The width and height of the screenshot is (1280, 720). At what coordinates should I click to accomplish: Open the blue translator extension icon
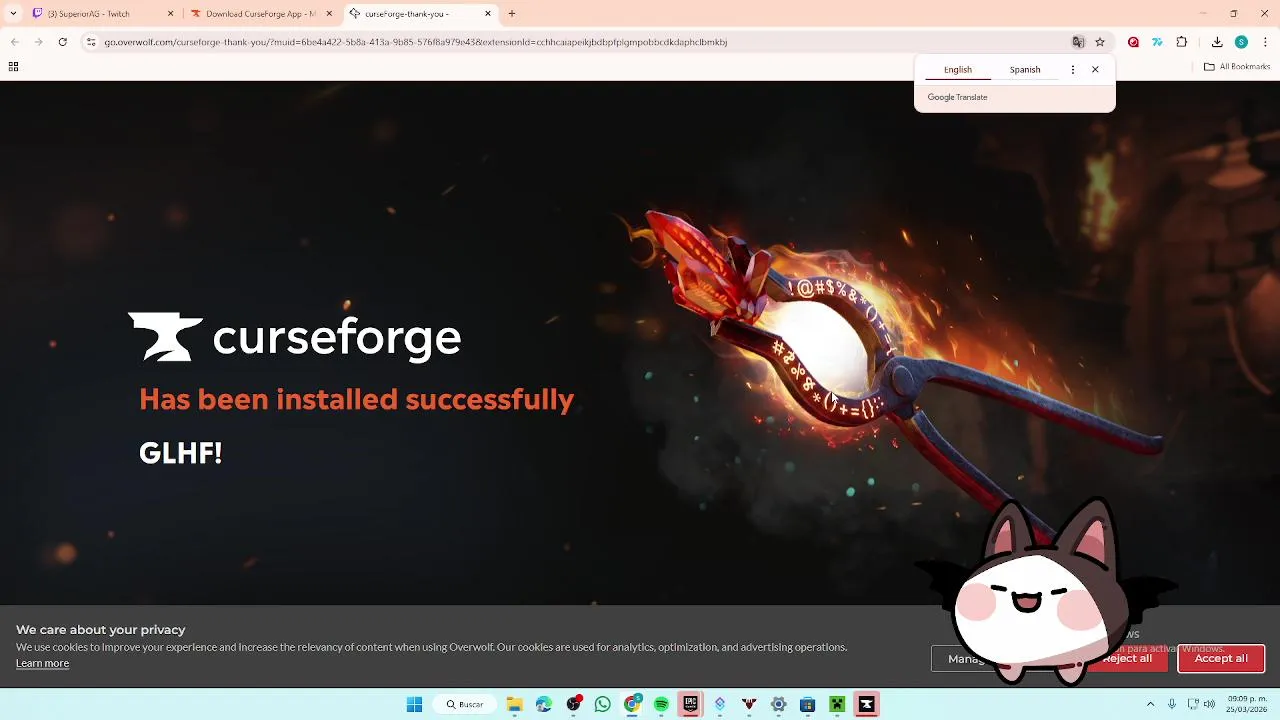1157,42
